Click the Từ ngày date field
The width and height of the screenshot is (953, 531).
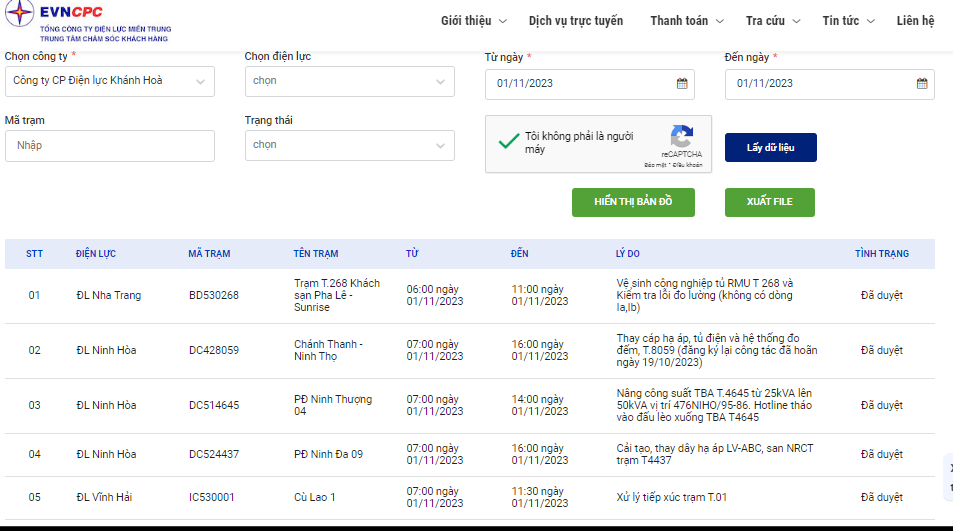[x=590, y=84]
